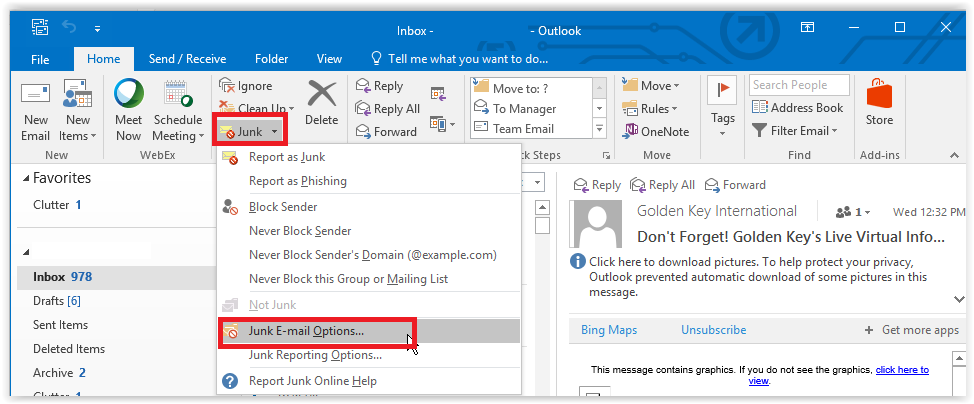Click Reply in the ribbon
This screenshot has height=404, width=974.
(x=380, y=86)
